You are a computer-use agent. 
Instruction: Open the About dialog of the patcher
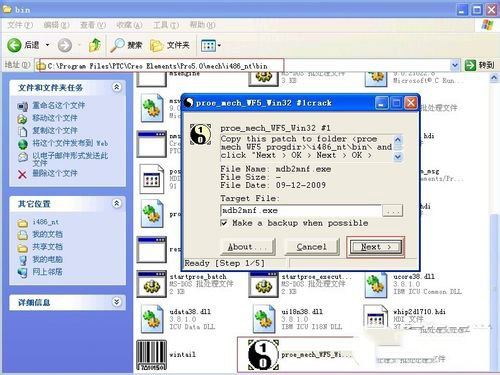tap(247, 247)
